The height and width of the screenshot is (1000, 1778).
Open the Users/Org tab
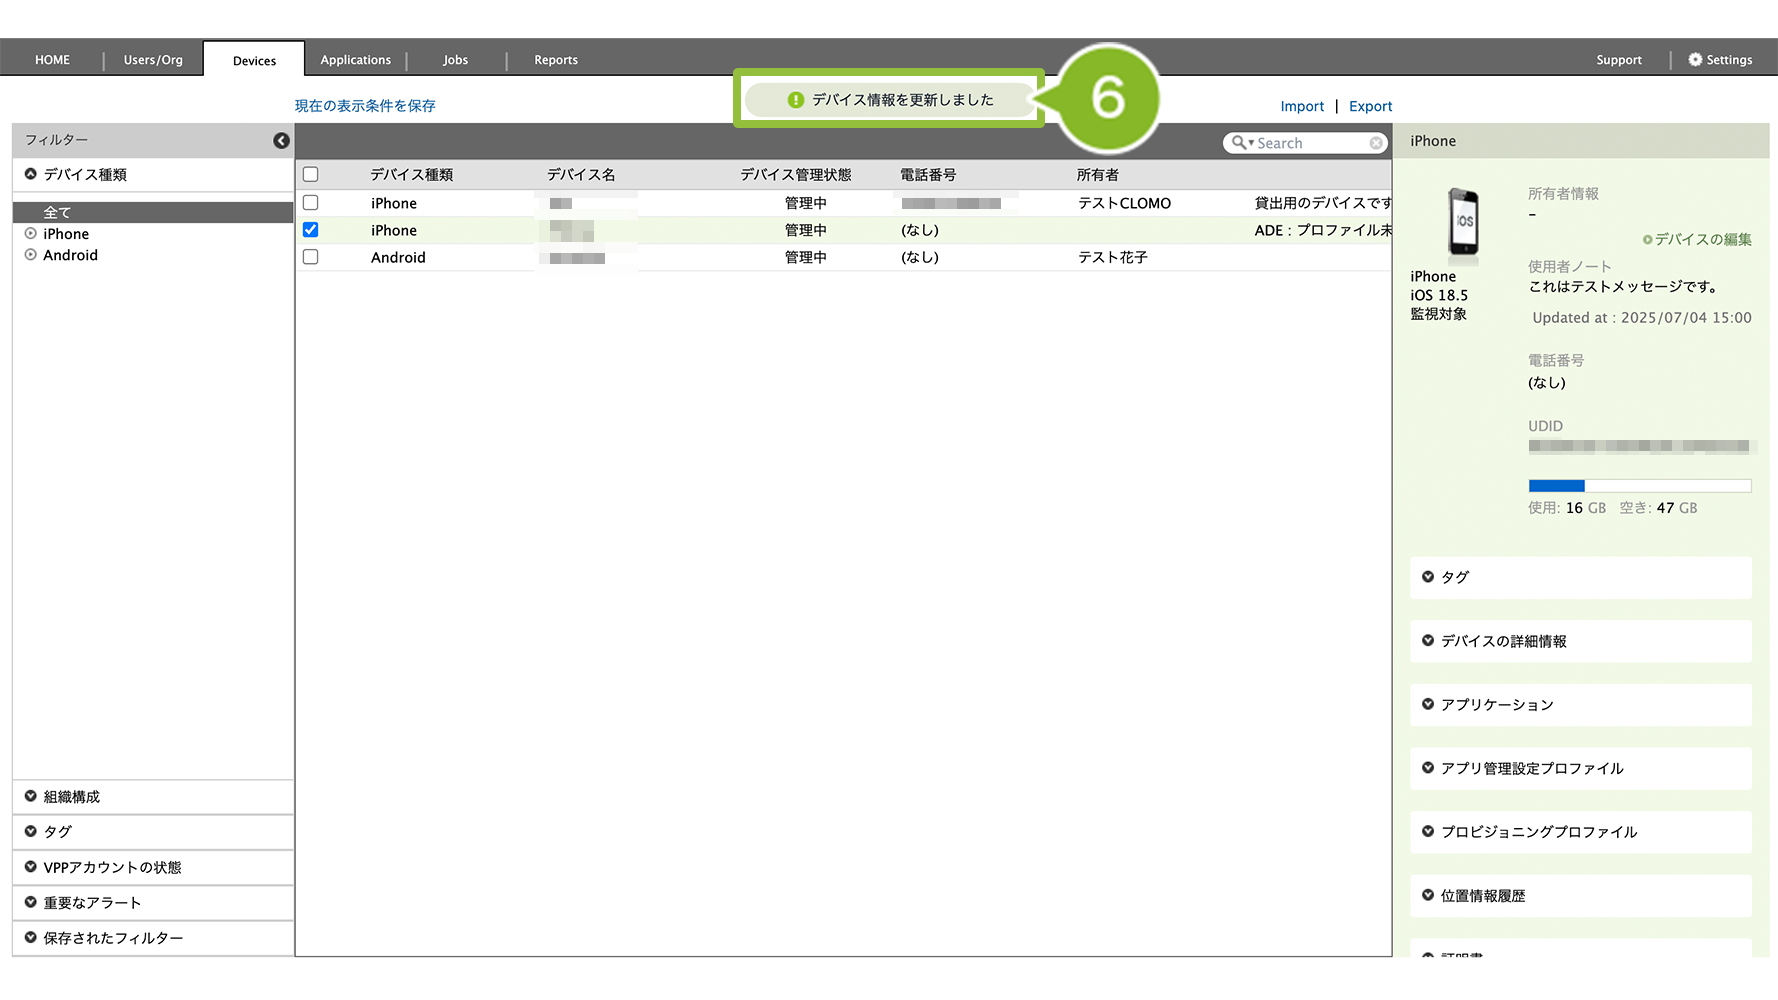[153, 60]
